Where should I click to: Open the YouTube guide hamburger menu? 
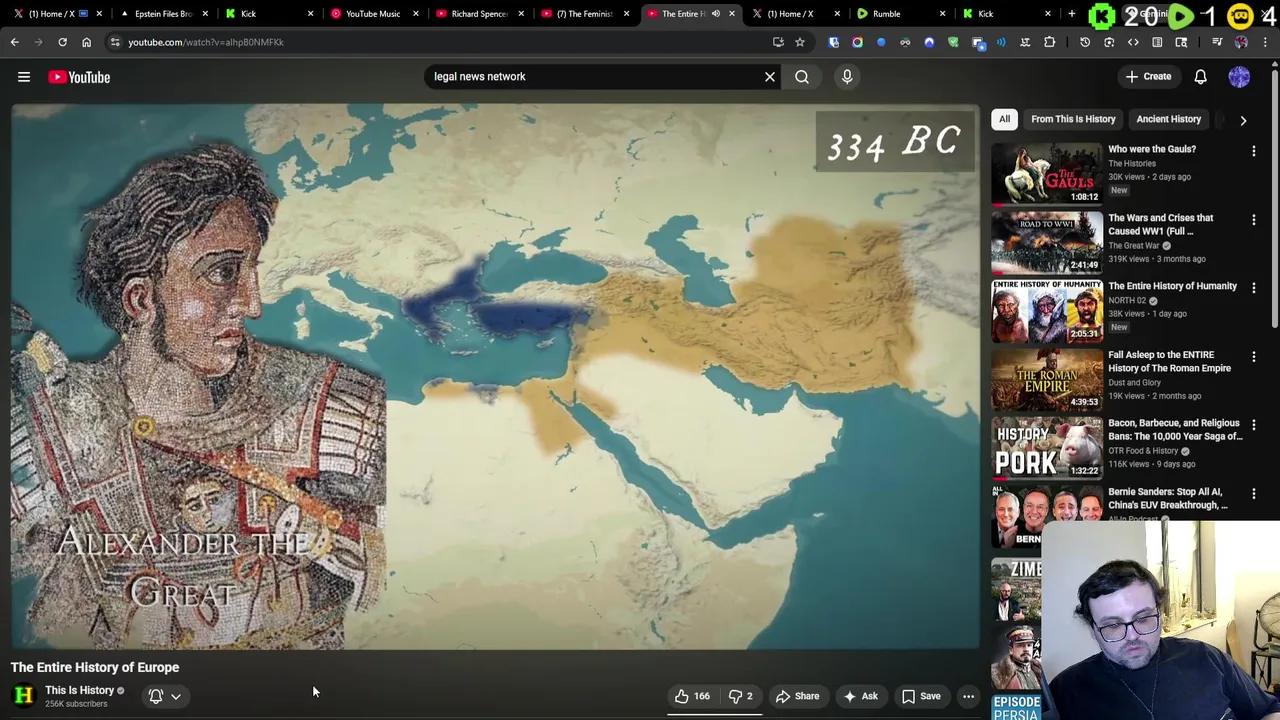tap(24, 77)
